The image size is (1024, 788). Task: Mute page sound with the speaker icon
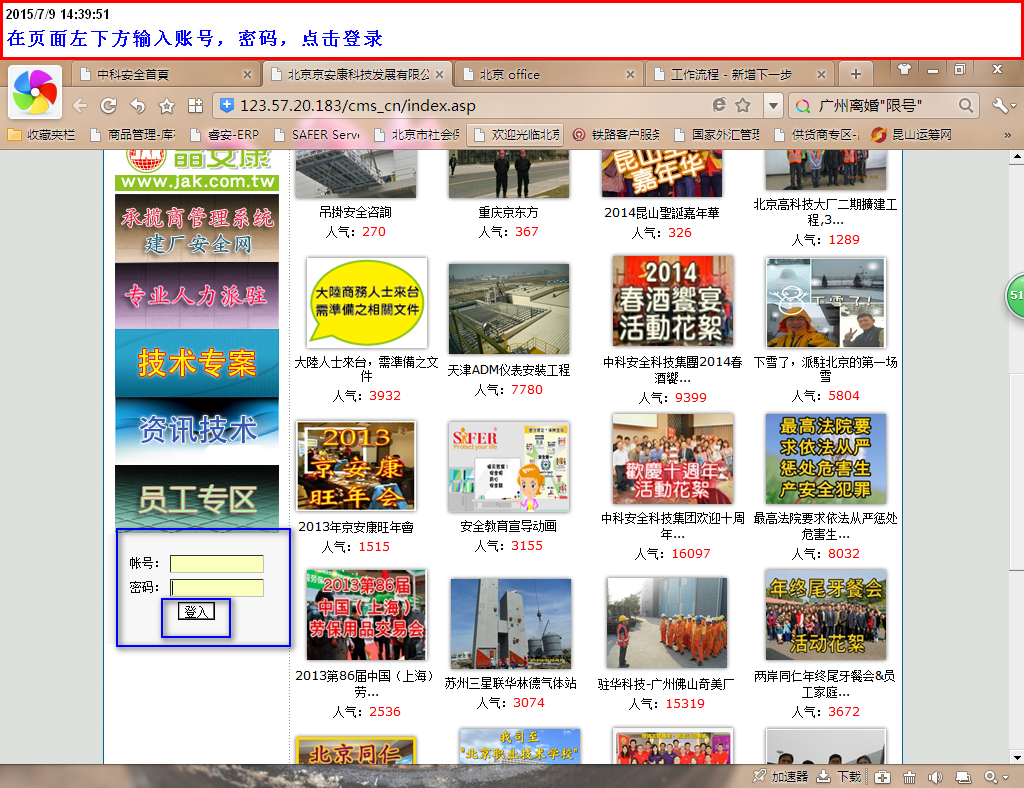935,777
